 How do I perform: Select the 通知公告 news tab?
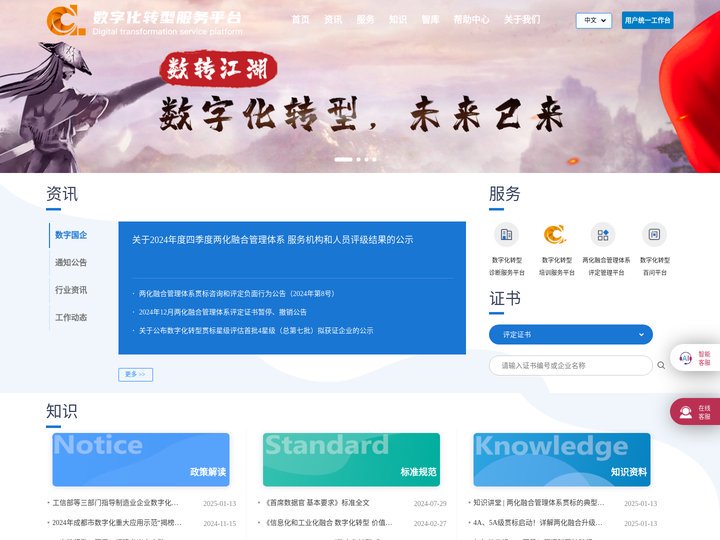pos(71,262)
